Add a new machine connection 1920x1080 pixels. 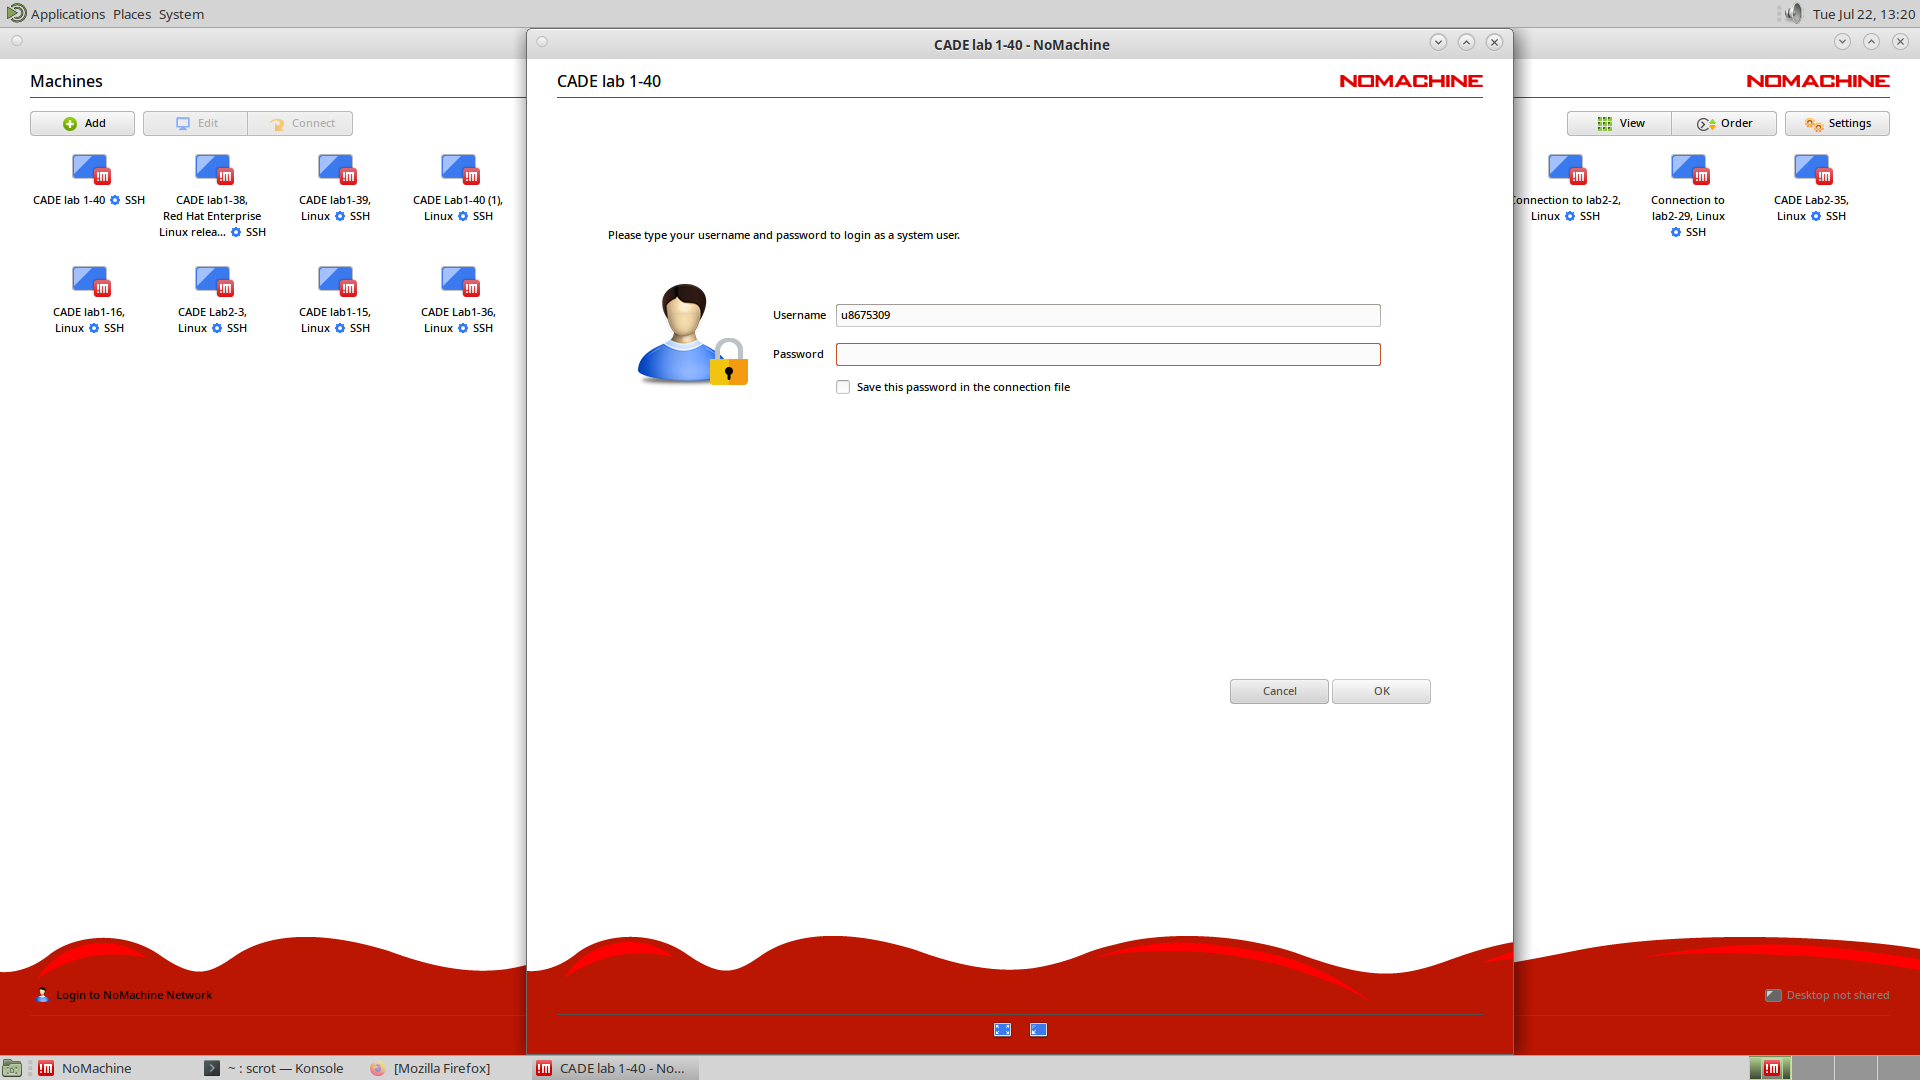[x=83, y=123]
